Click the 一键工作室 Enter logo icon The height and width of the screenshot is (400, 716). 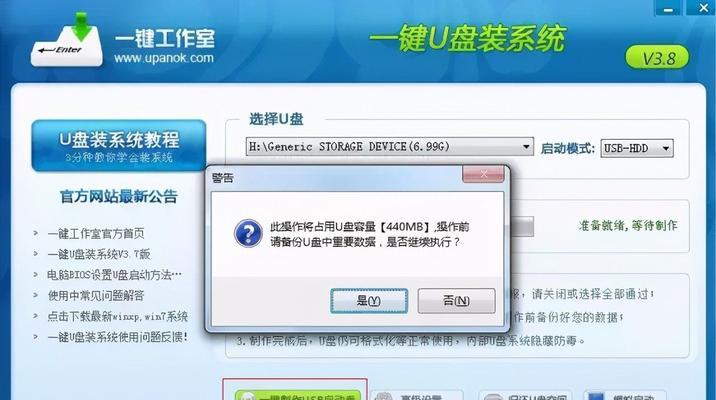(x=67, y=40)
